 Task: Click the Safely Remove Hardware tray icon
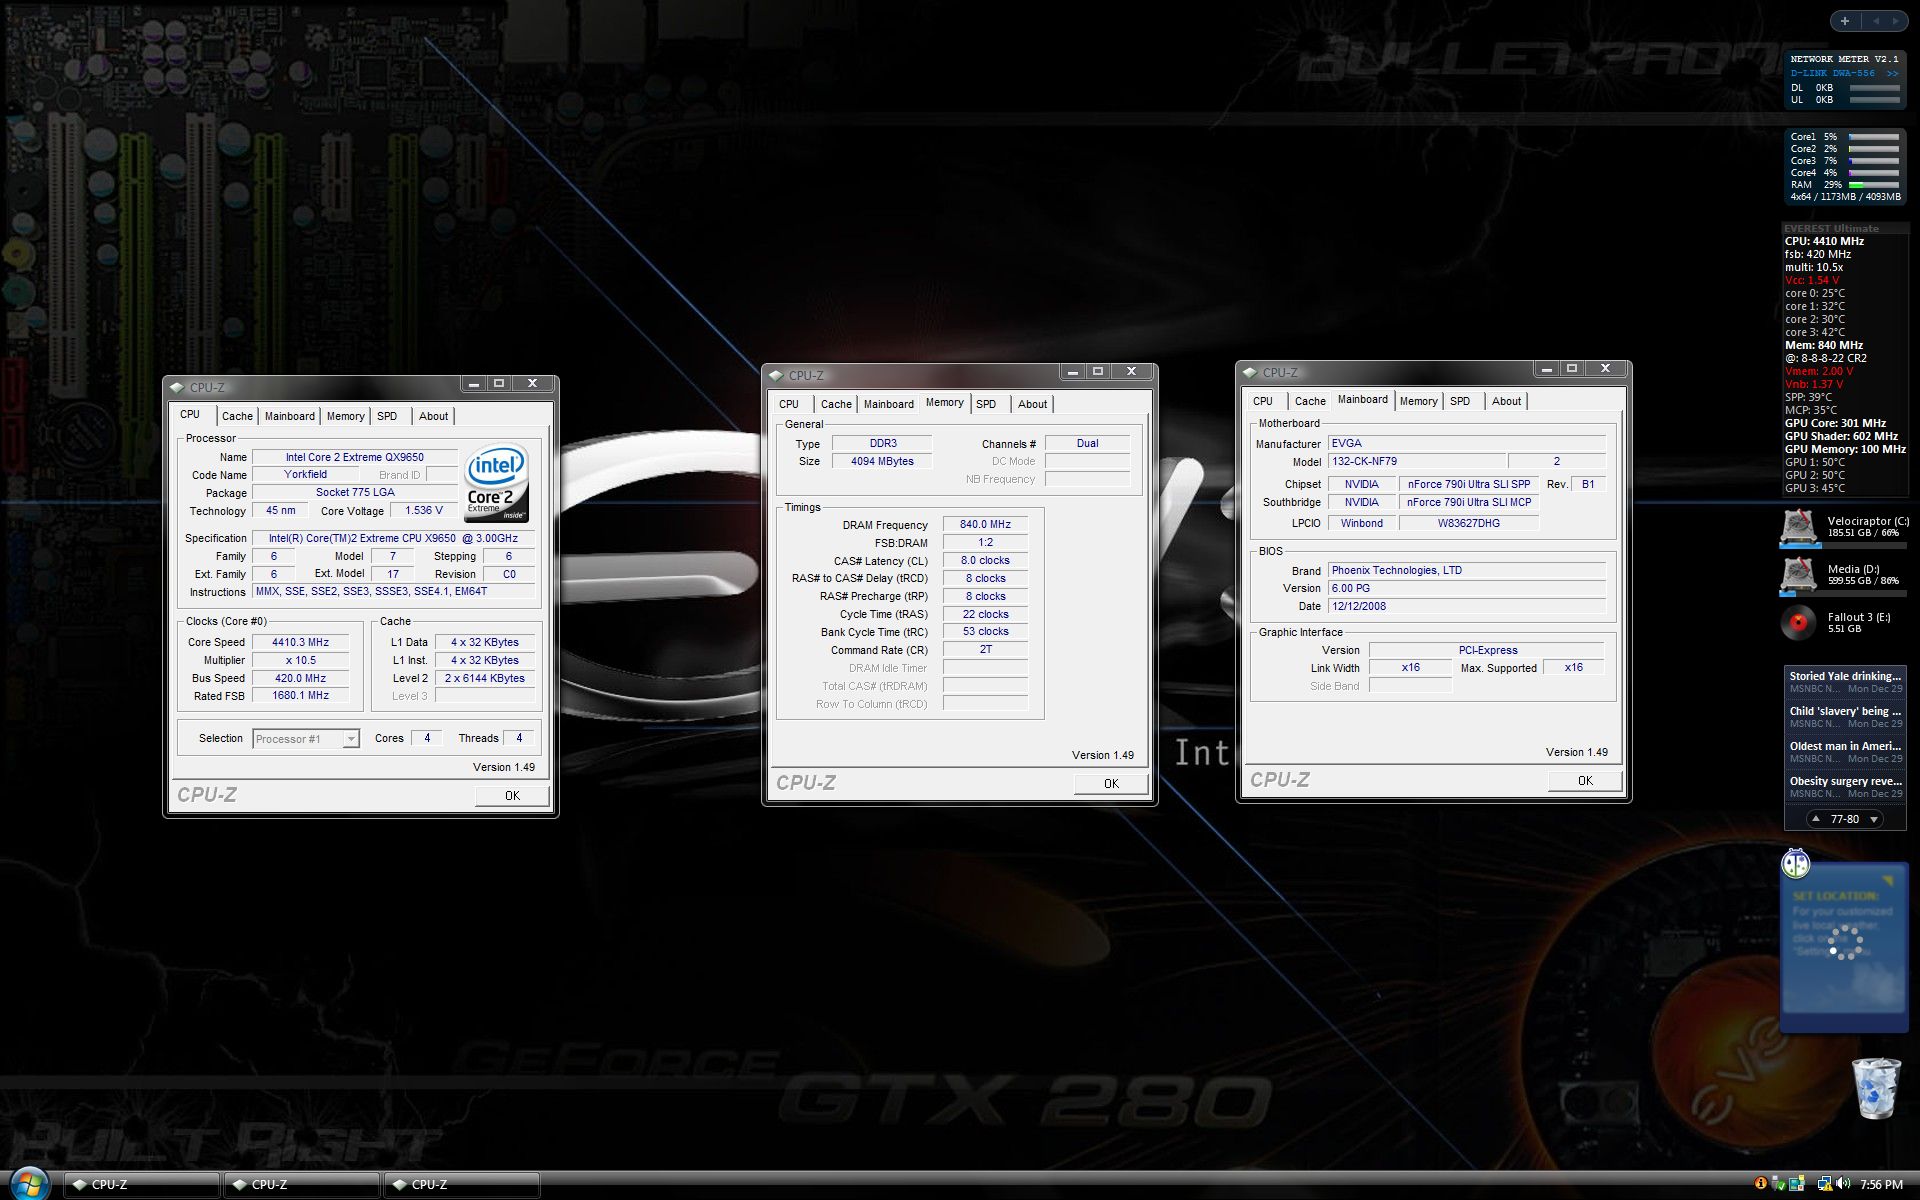tap(1779, 1184)
